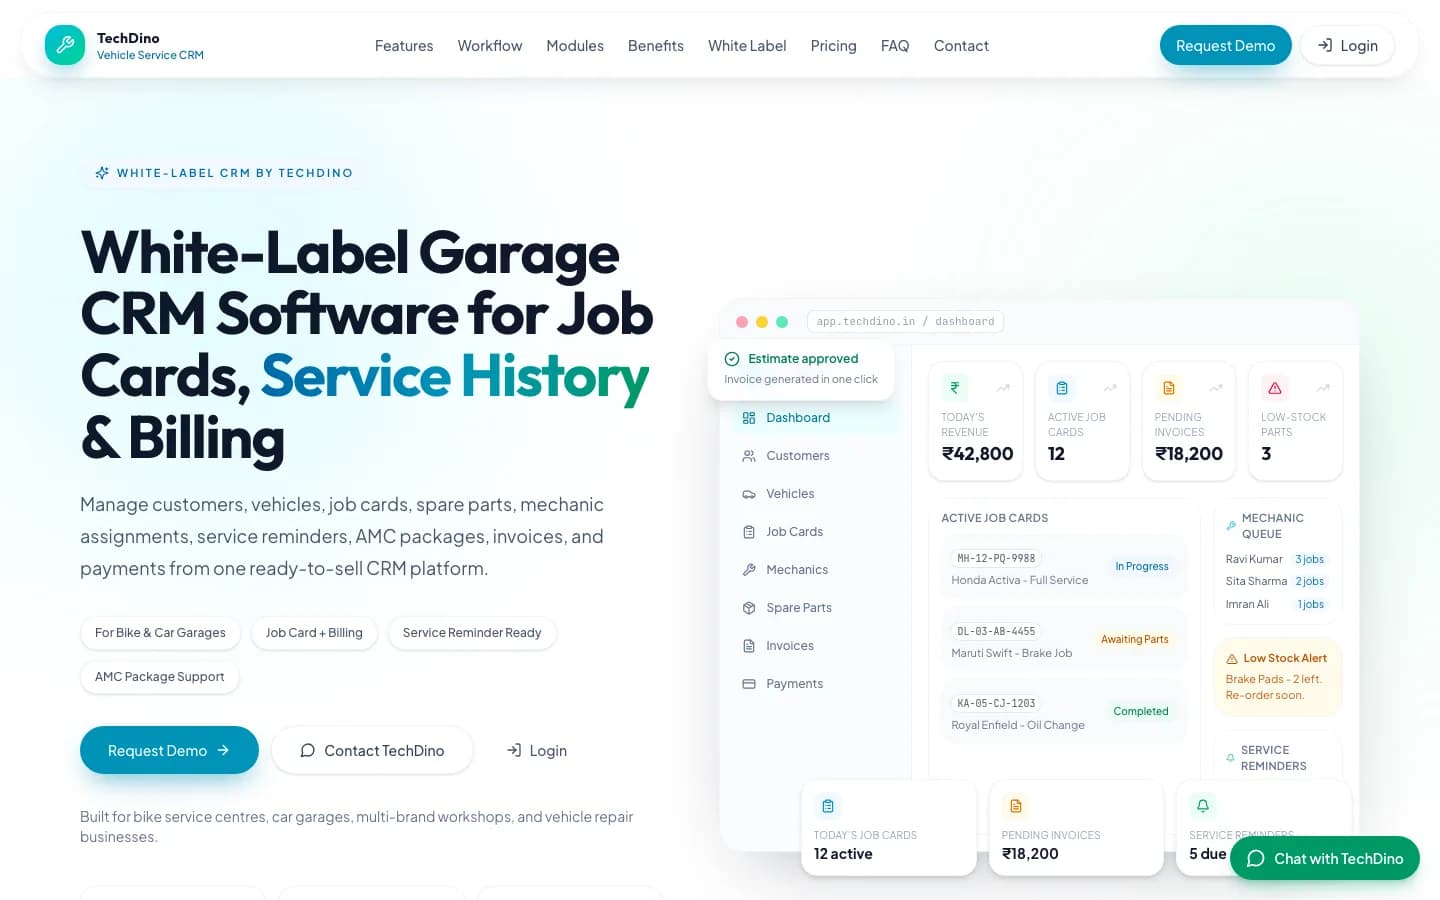Image resolution: width=1440 pixels, height=900 pixels.
Task: Click the bell icon on the 5 due card
Action: pos(1203,806)
